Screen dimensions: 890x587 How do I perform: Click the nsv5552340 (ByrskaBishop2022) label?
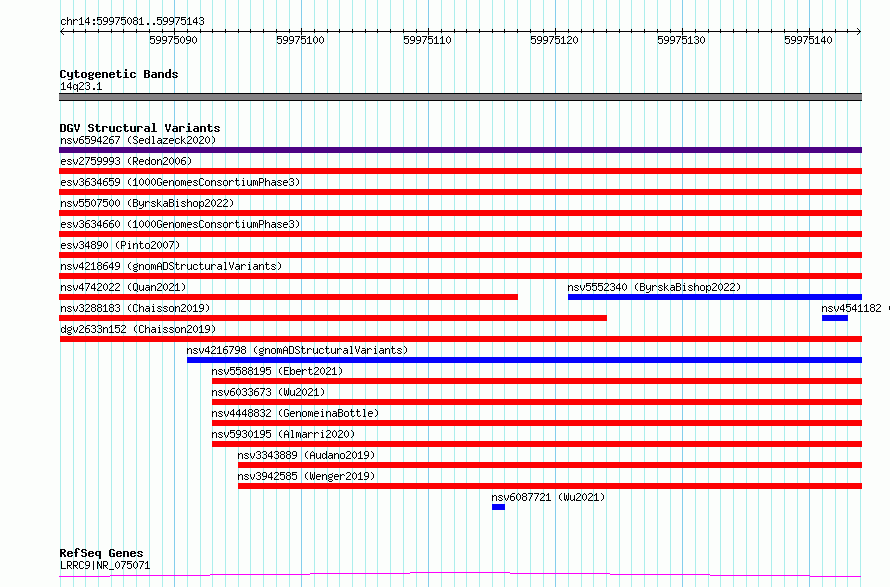tap(654, 287)
